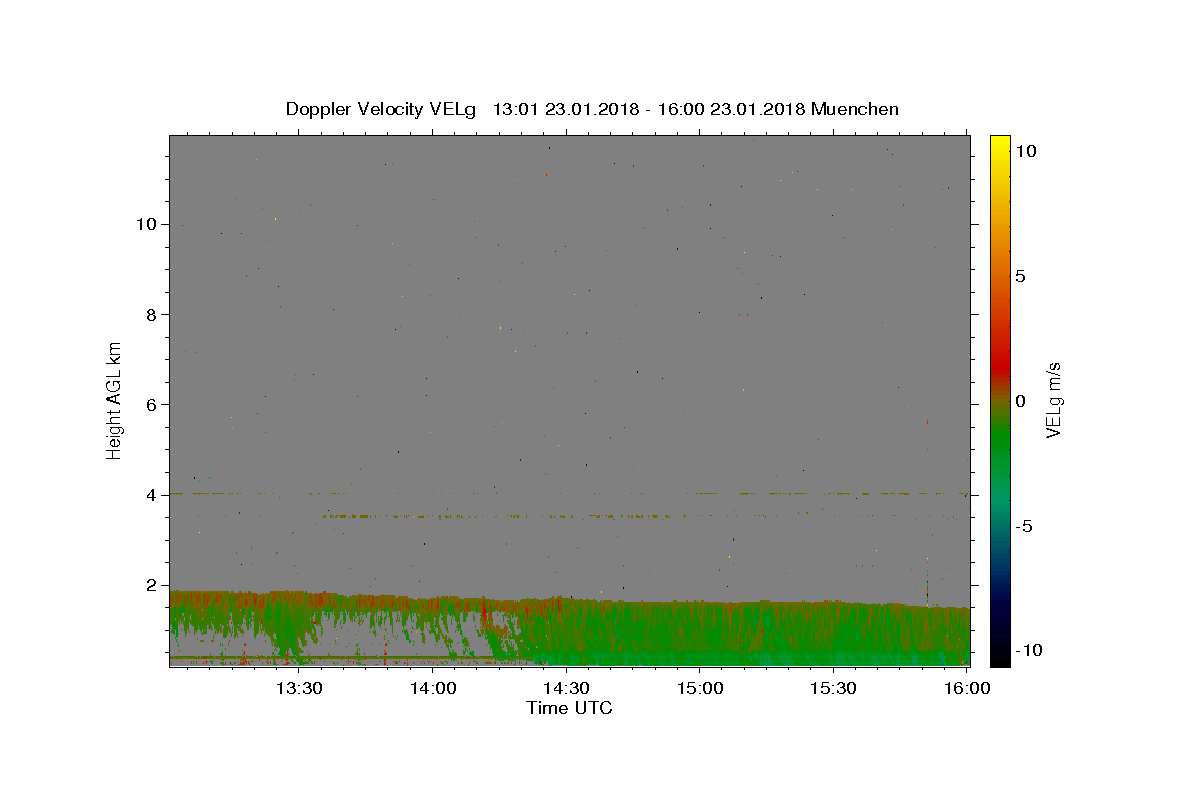Click the colorbar tick label 0
1200x800 pixels.
click(x=1020, y=401)
